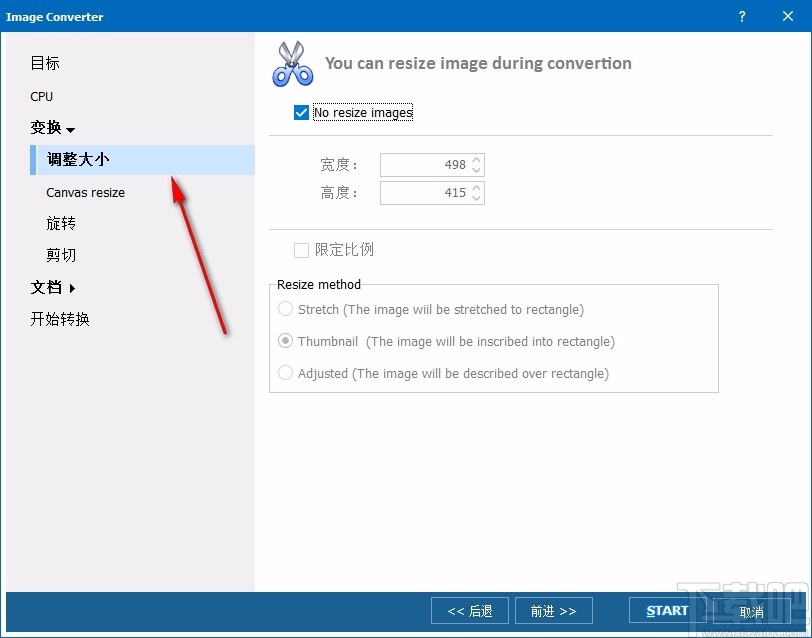Expand the 文档 section arrow

[72, 288]
